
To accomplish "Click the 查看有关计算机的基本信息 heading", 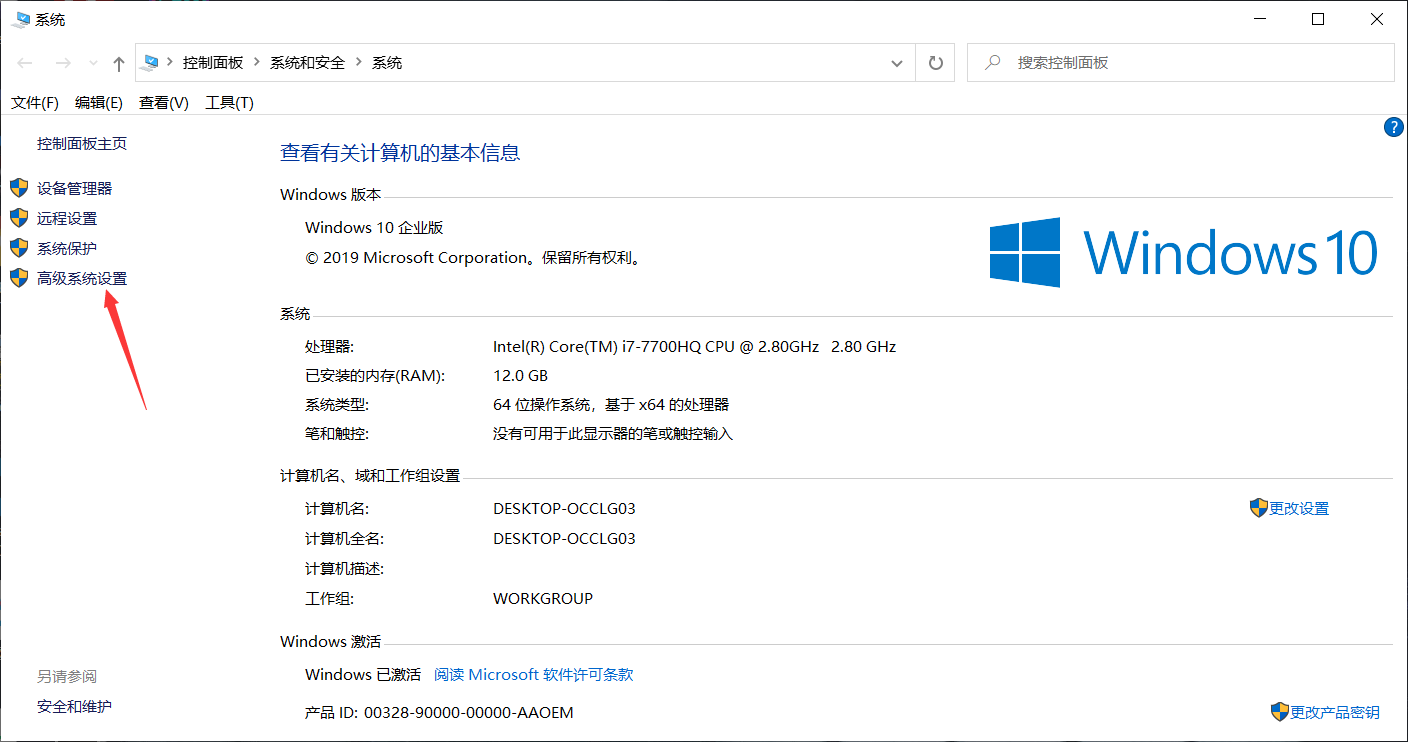I will [x=400, y=153].
